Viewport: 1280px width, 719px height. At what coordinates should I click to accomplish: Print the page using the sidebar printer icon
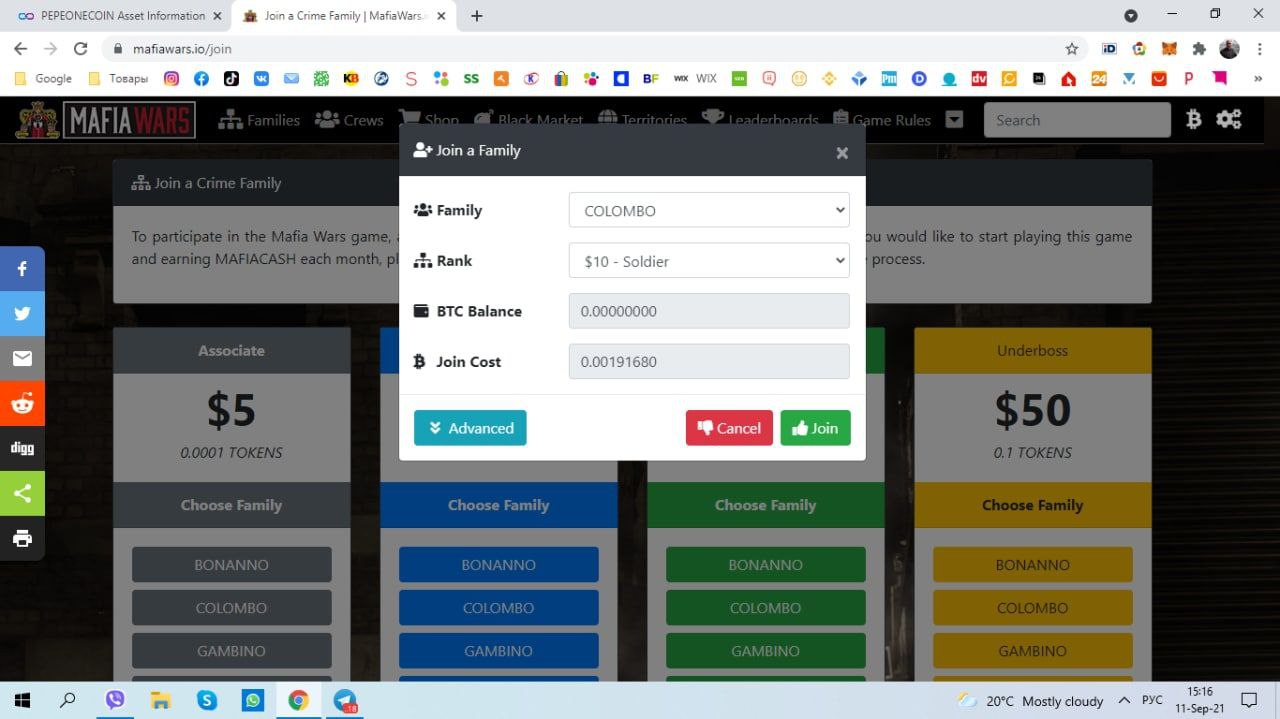click(22, 538)
